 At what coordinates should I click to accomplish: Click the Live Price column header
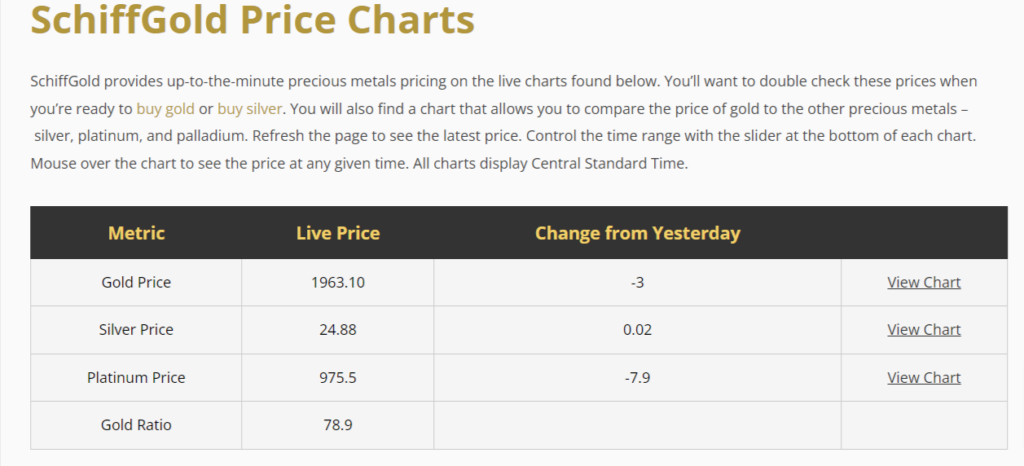[338, 233]
